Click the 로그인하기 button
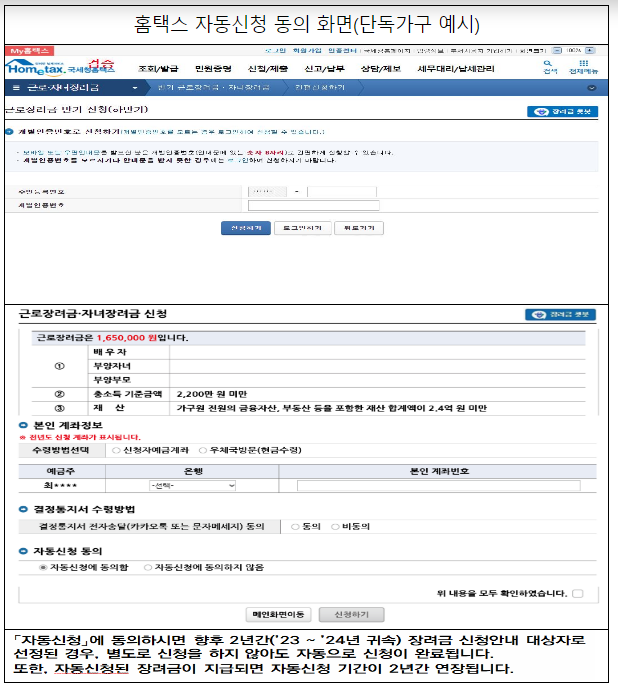The image size is (618, 690). (x=302, y=228)
